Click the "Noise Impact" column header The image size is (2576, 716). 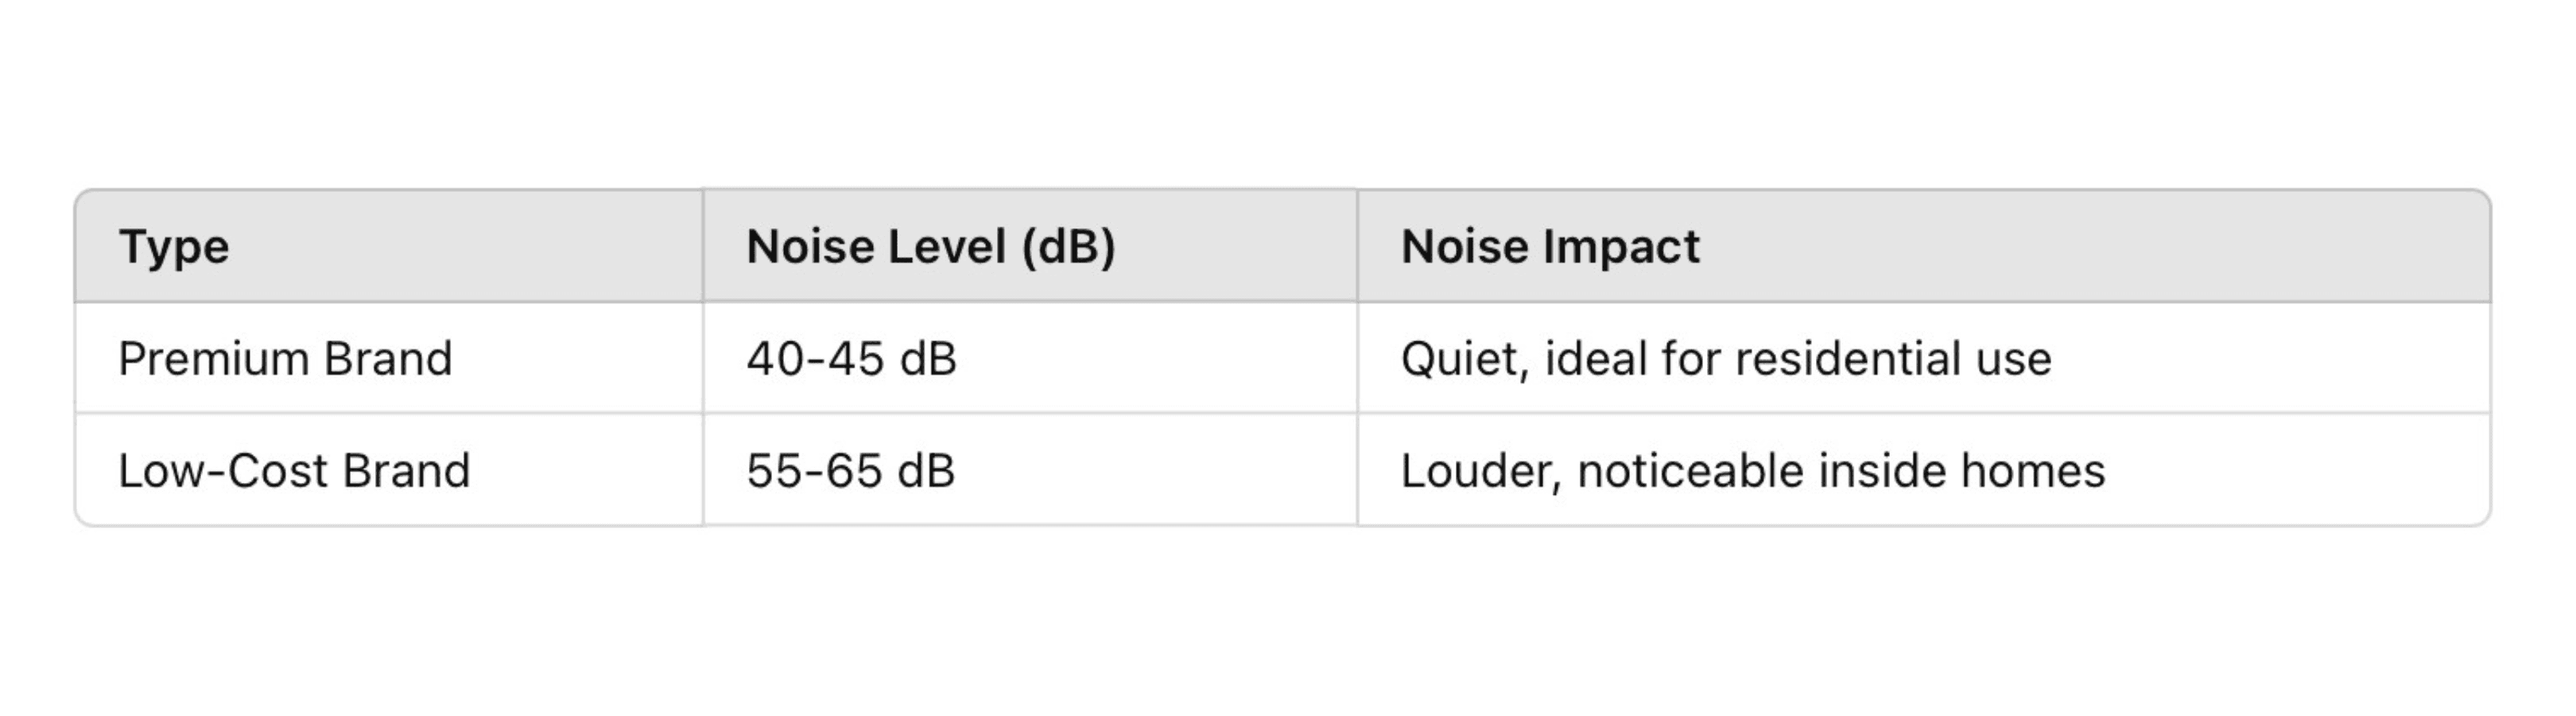coord(1549,247)
